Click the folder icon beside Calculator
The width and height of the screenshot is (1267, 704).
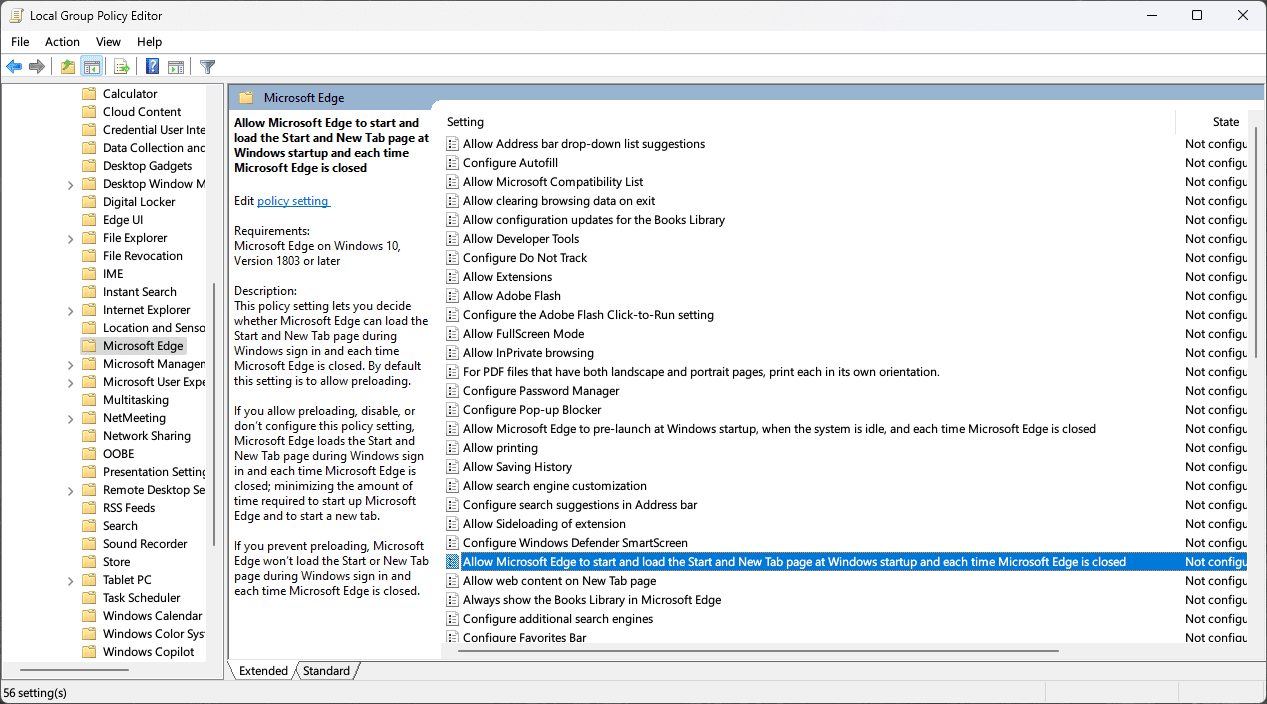tap(89, 94)
